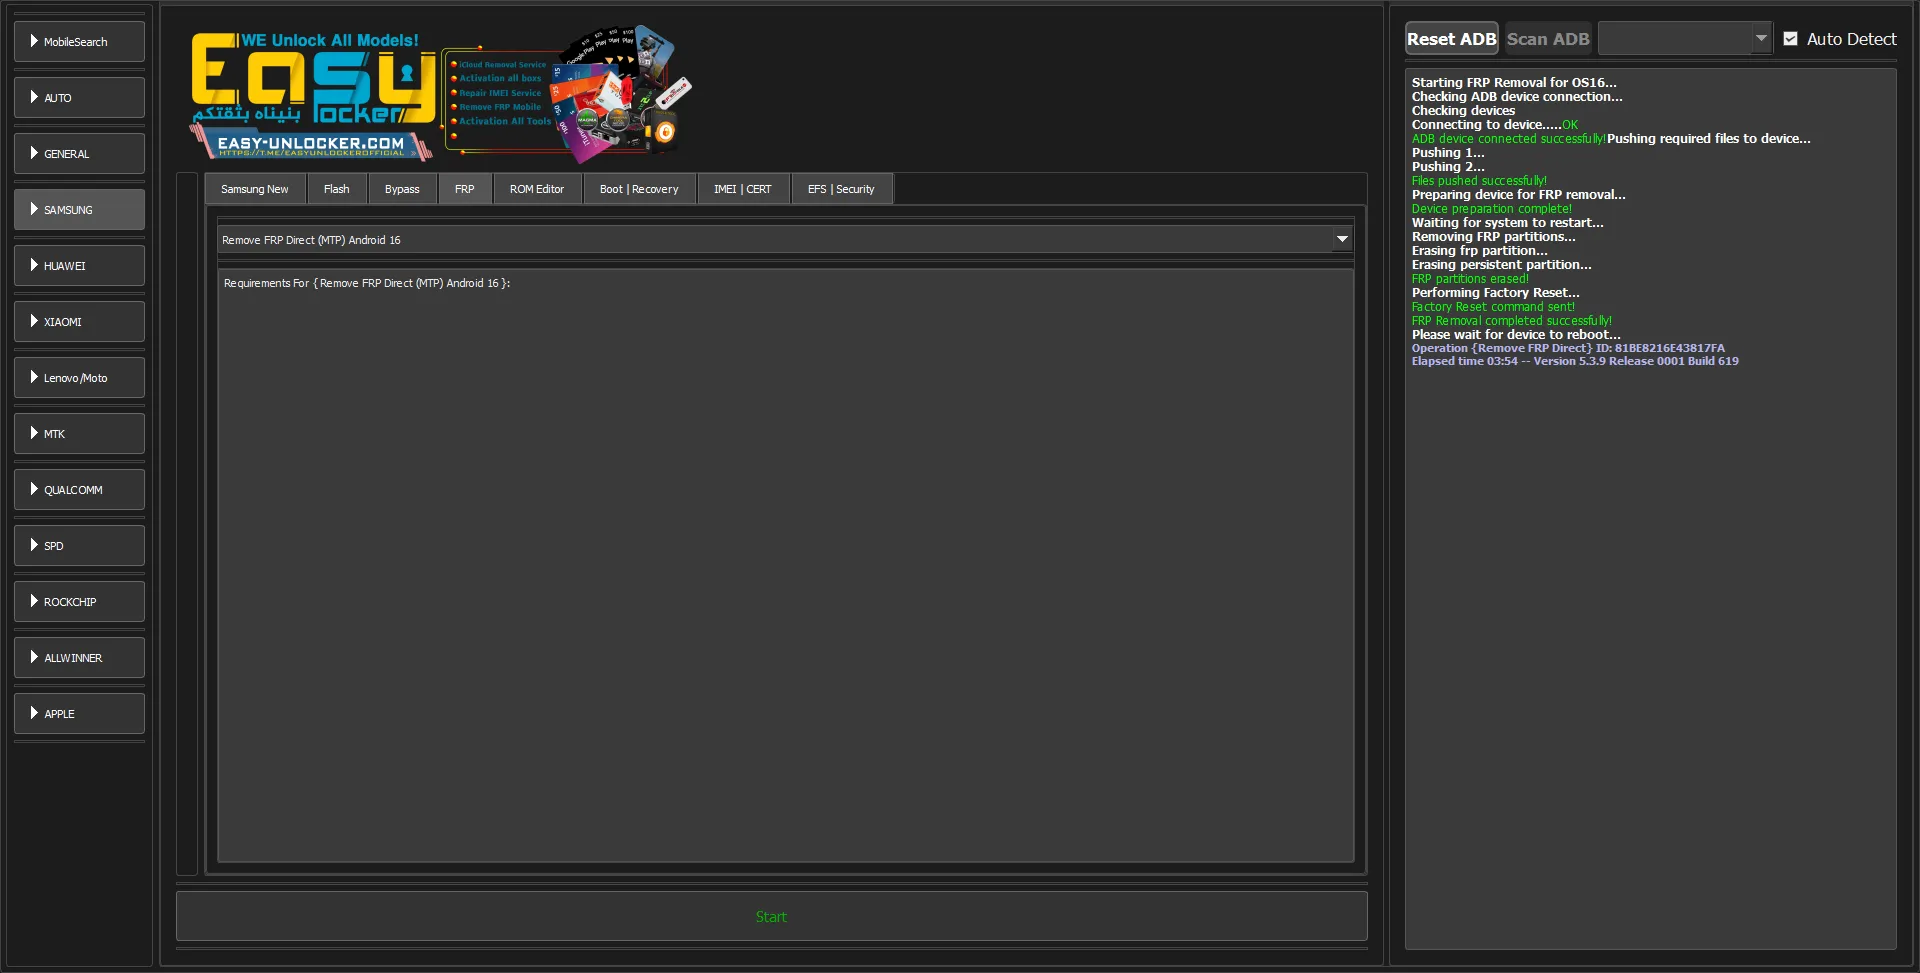
Task: Open the EFS | Security tab
Action: 840,189
